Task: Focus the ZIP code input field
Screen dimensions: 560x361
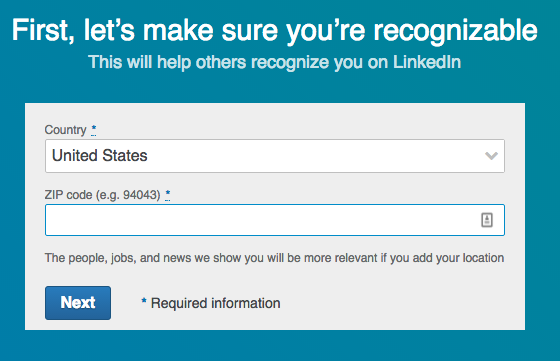Action: [x=275, y=220]
